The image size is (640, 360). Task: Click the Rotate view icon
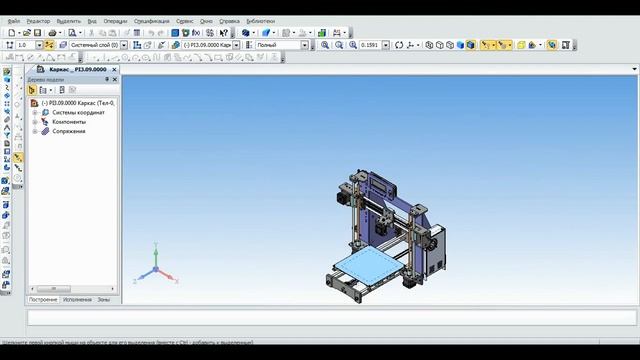[x=399, y=45]
